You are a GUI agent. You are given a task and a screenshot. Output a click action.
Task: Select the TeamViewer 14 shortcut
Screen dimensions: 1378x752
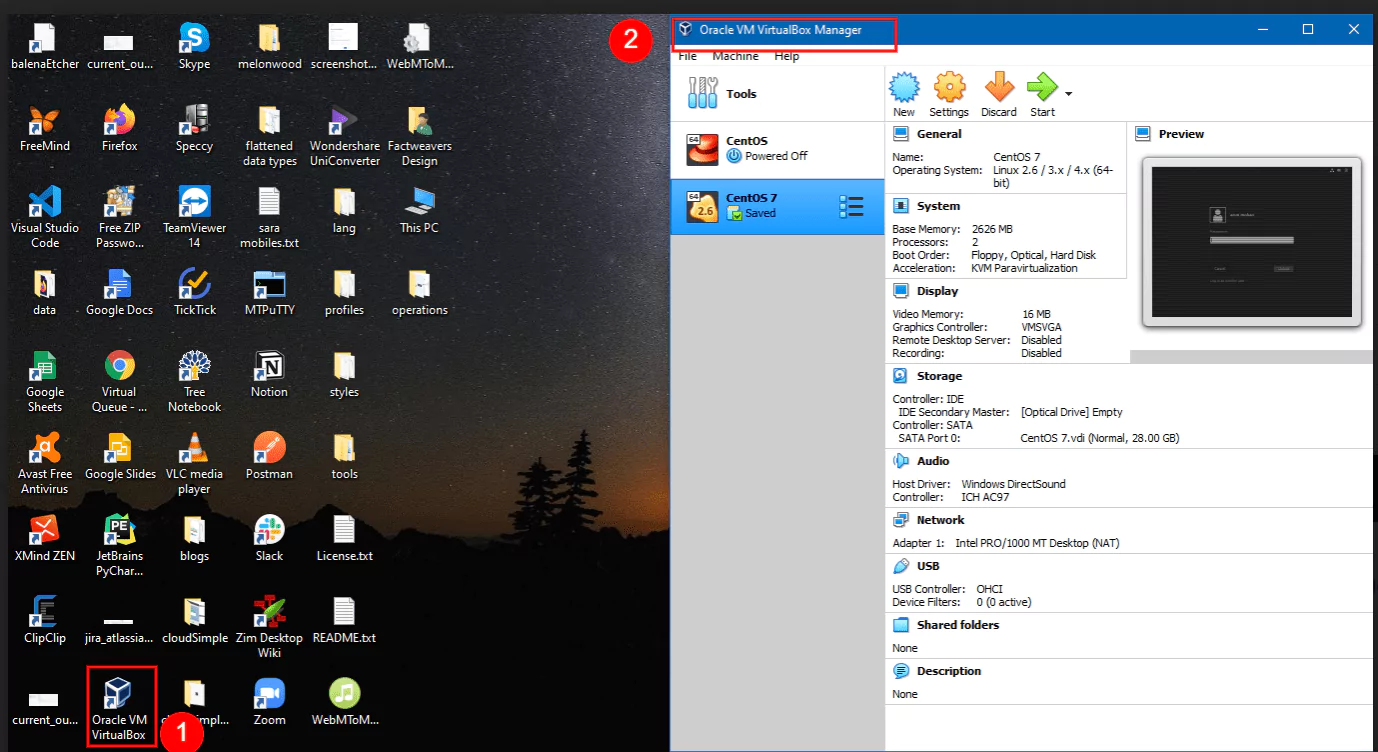click(194, 218)
